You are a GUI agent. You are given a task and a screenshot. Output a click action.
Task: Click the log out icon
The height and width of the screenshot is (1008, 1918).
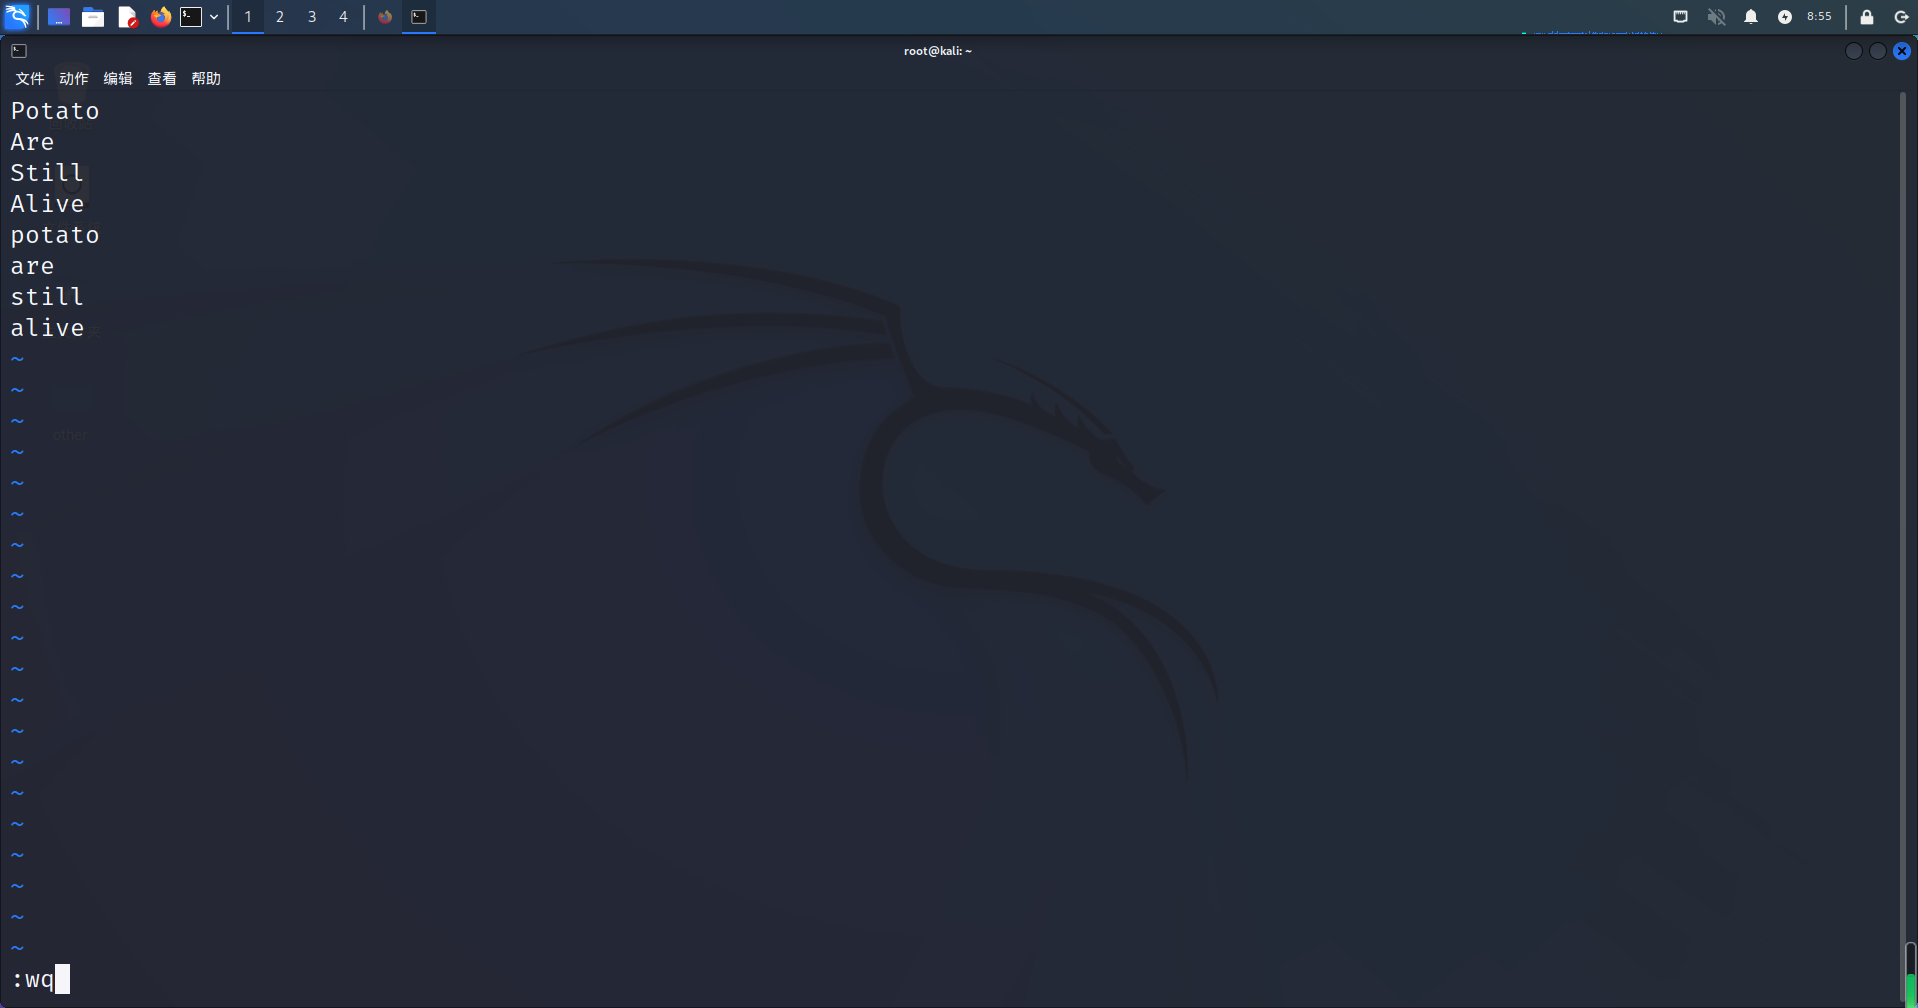click(1901, 17)
